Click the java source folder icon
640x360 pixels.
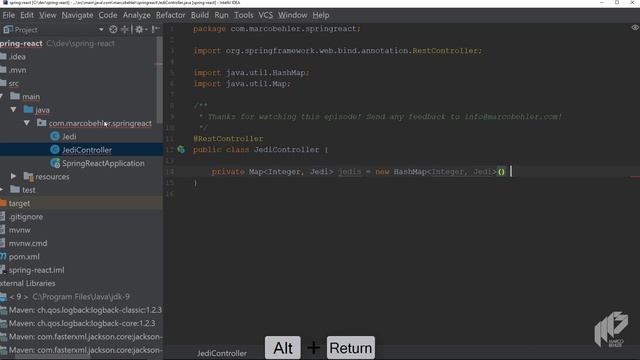pyautogui.click(x=28, y=109)
